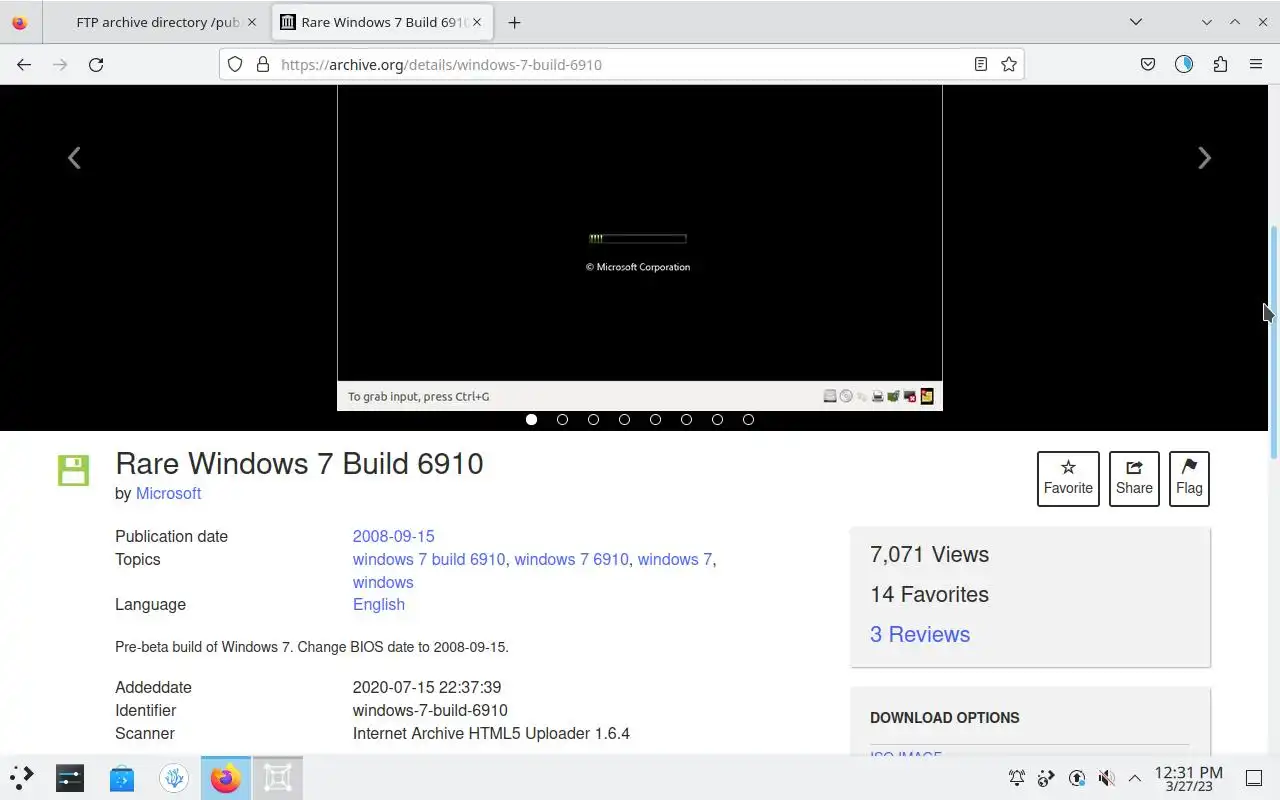
Task: Go back to the previous page
Action: coord(24,64)
